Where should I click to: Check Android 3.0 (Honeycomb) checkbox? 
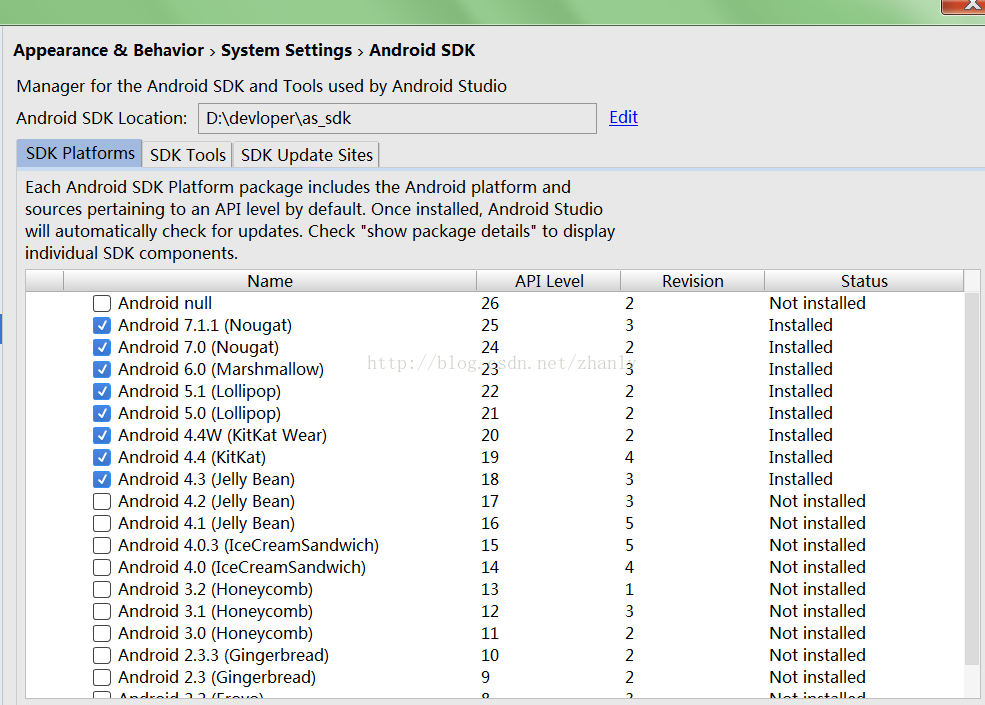[102, 633]
